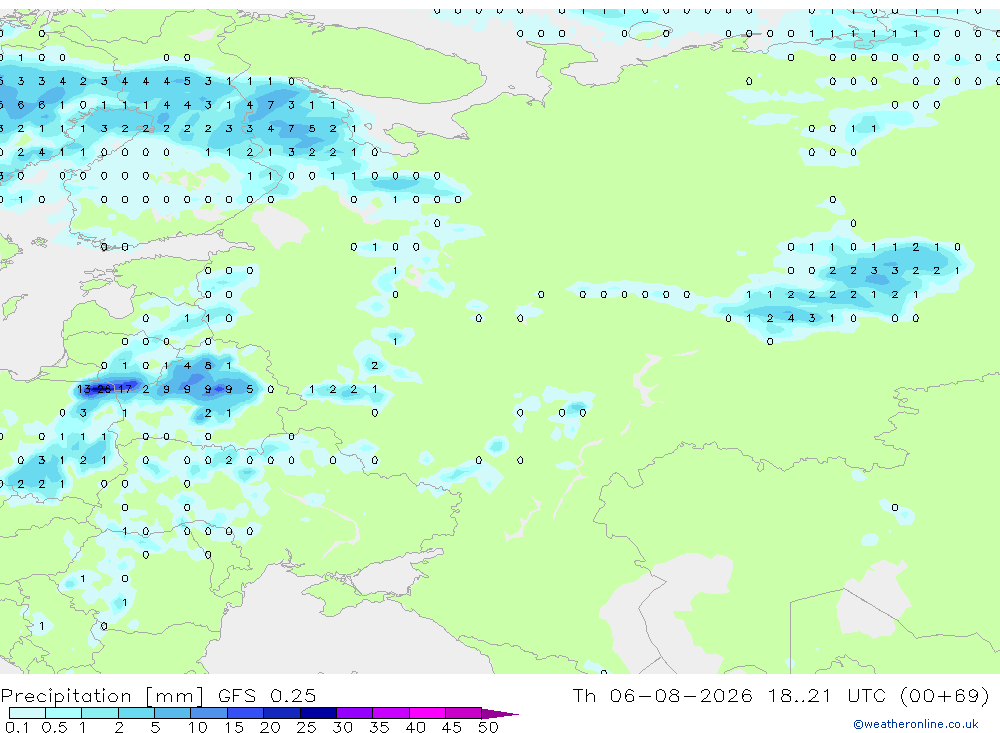Click the 45–50 mm legend swatch
This screenshot has width=1000, height=733.
pyautogui.click(x=464, y=713)
